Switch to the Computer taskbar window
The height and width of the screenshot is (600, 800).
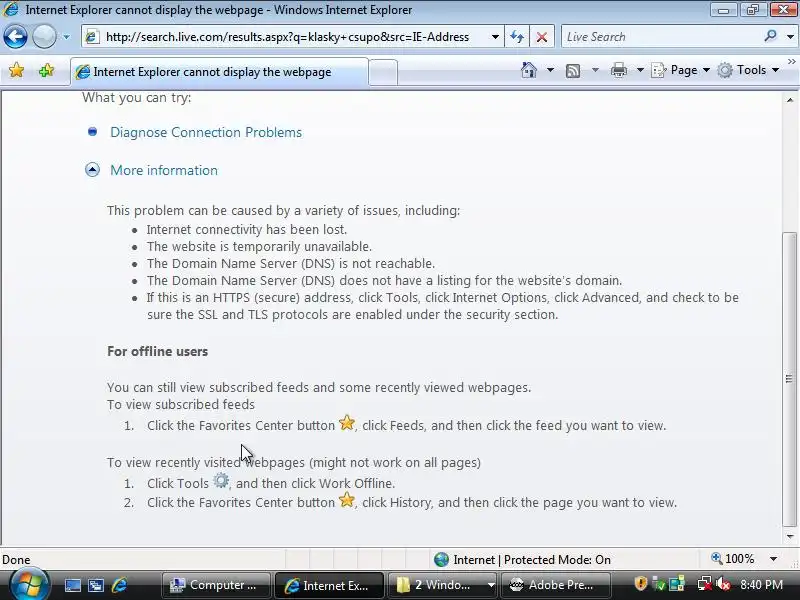point(216,585)
